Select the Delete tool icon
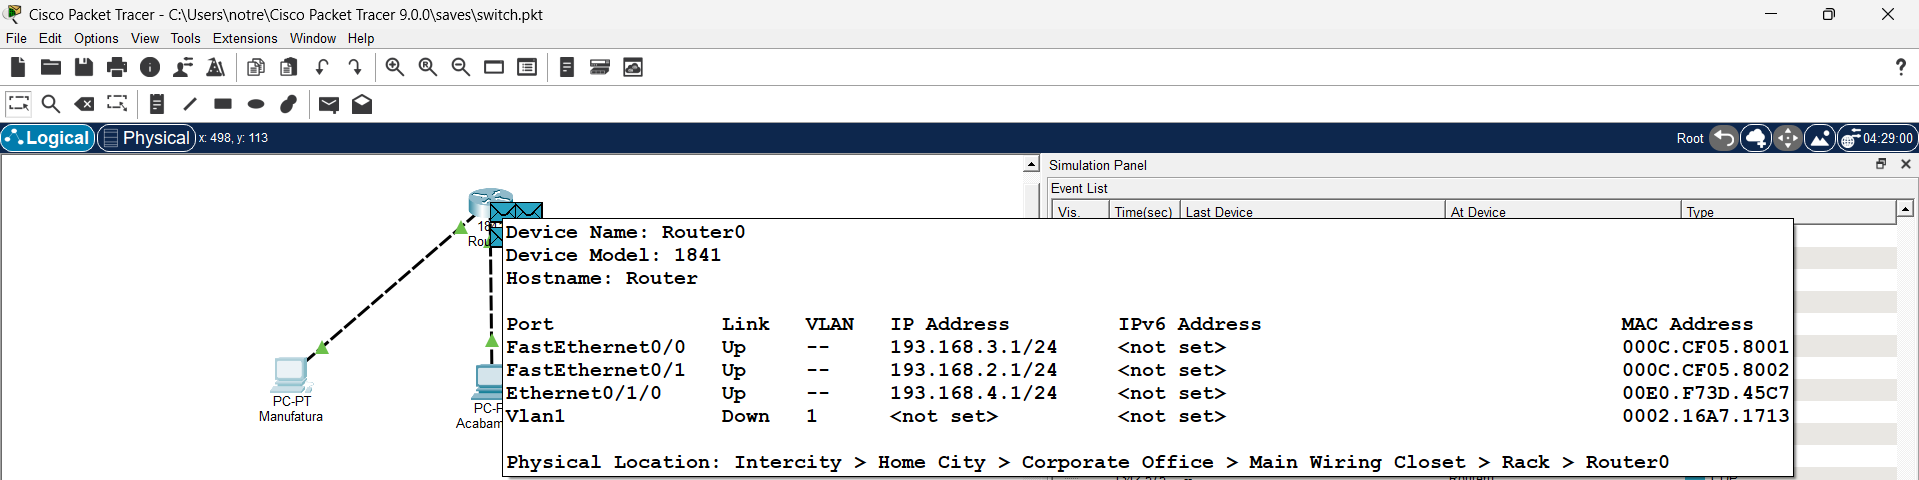This screenshot has height=480, width=1919. click(x=84, y=104)
